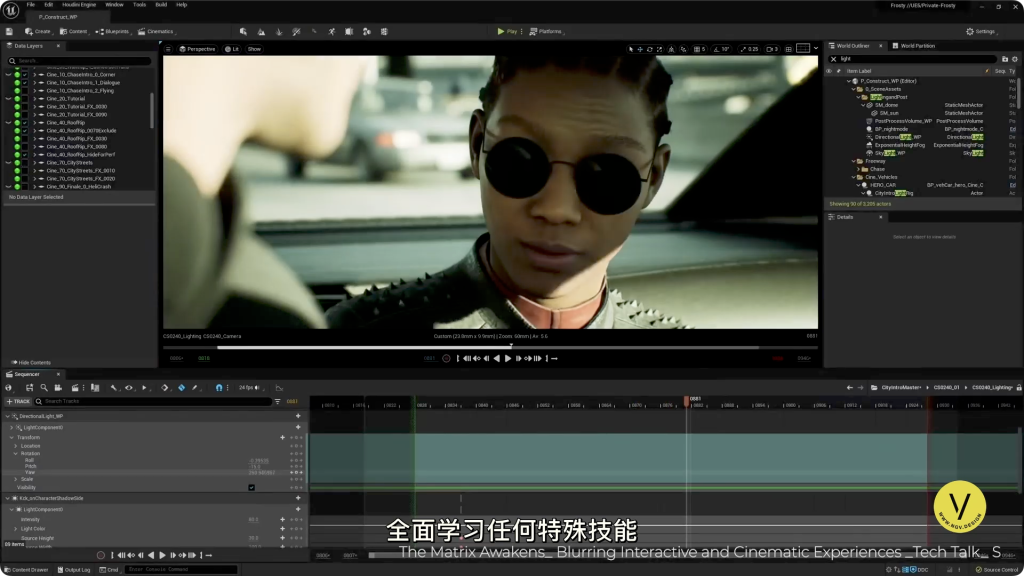Open the File menu

(x=31, y=5)
